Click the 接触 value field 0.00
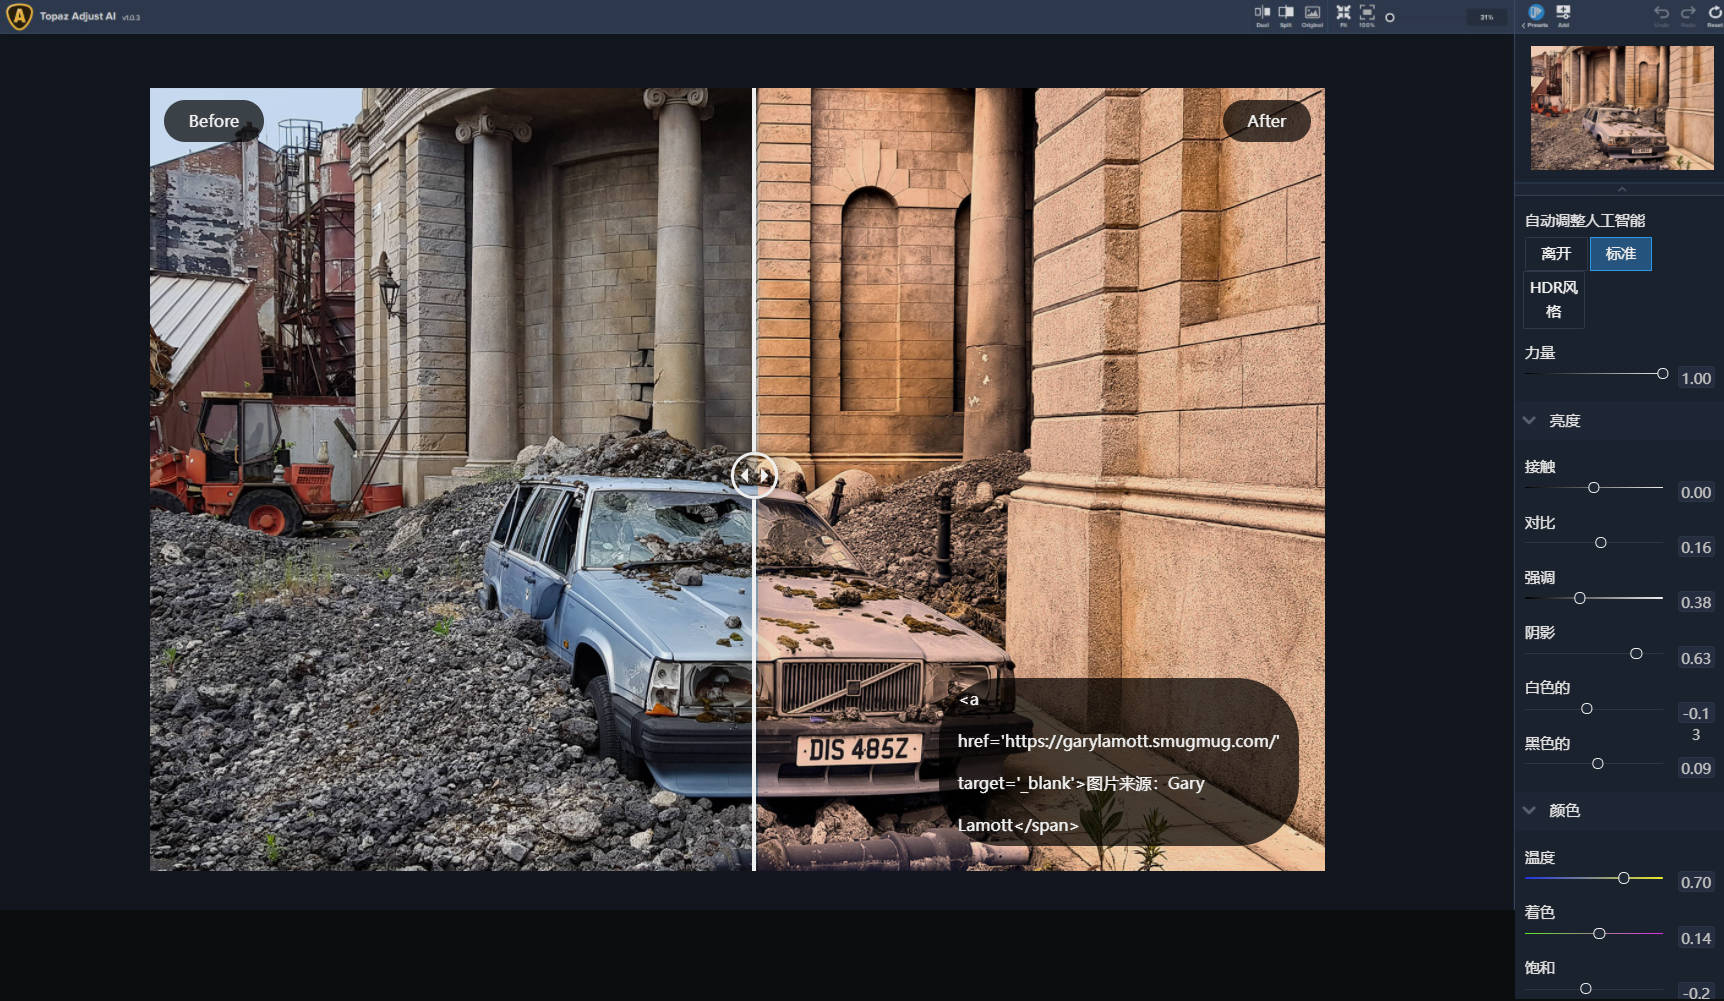 [1696, 493]
